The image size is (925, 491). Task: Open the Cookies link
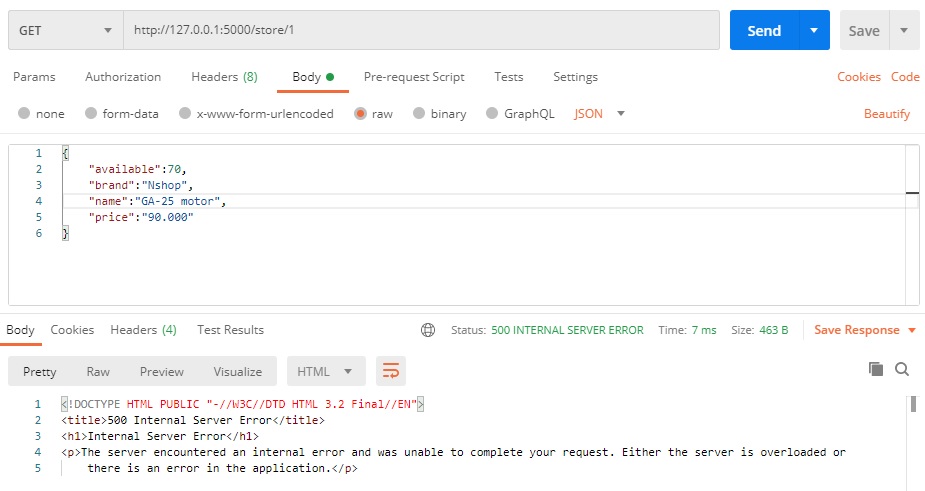858,77
